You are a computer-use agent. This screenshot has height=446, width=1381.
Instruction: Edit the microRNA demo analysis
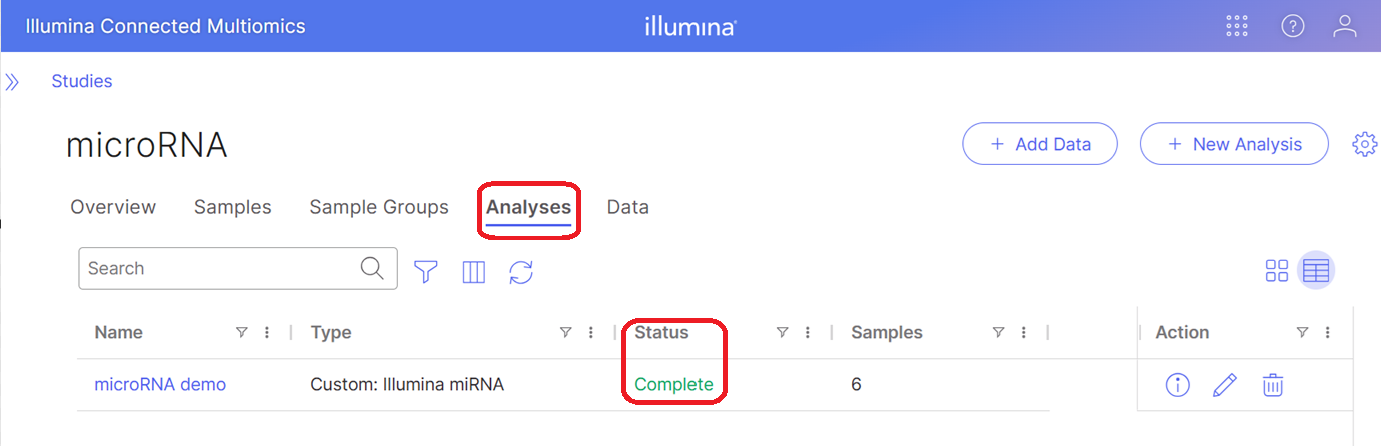(1225, 384)
